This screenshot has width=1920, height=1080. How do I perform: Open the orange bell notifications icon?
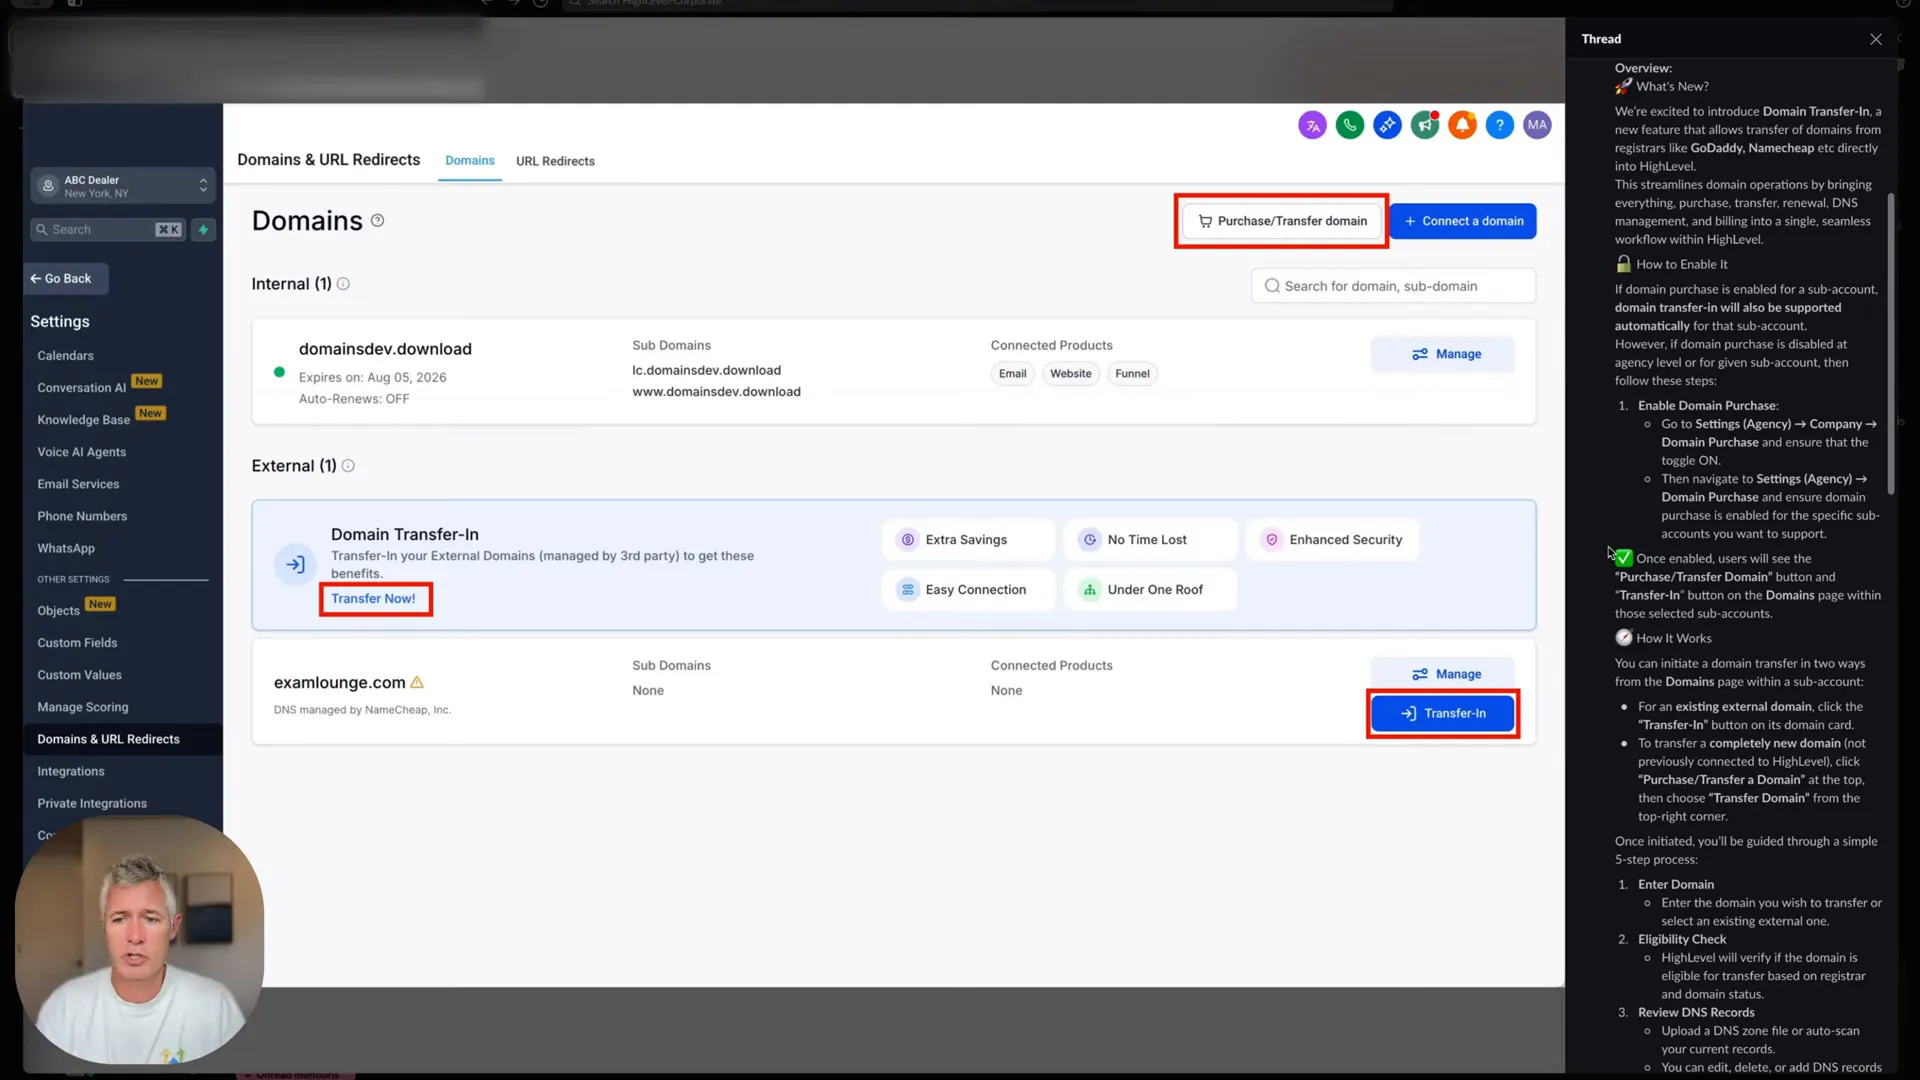tap(1462, 125)
